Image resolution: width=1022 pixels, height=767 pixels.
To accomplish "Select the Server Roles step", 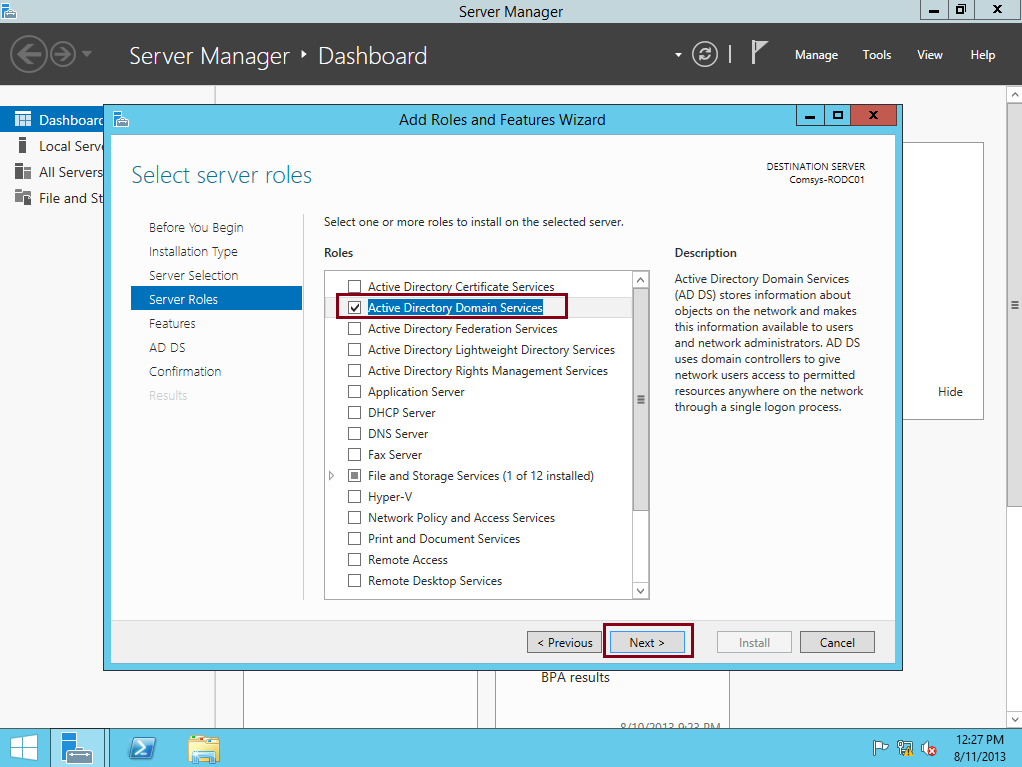I will tap(216, 298).
